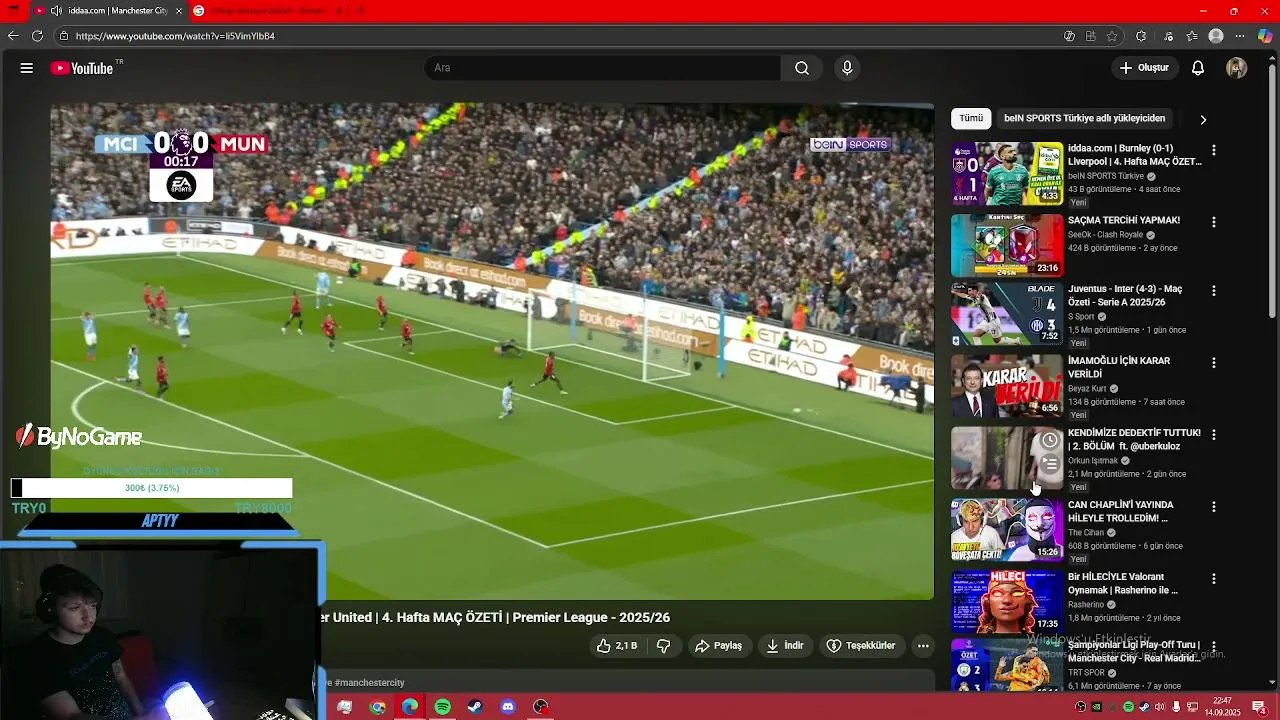The image size is (1280, 720).
Task: Download the video with İndir
Action: (785, 646)
